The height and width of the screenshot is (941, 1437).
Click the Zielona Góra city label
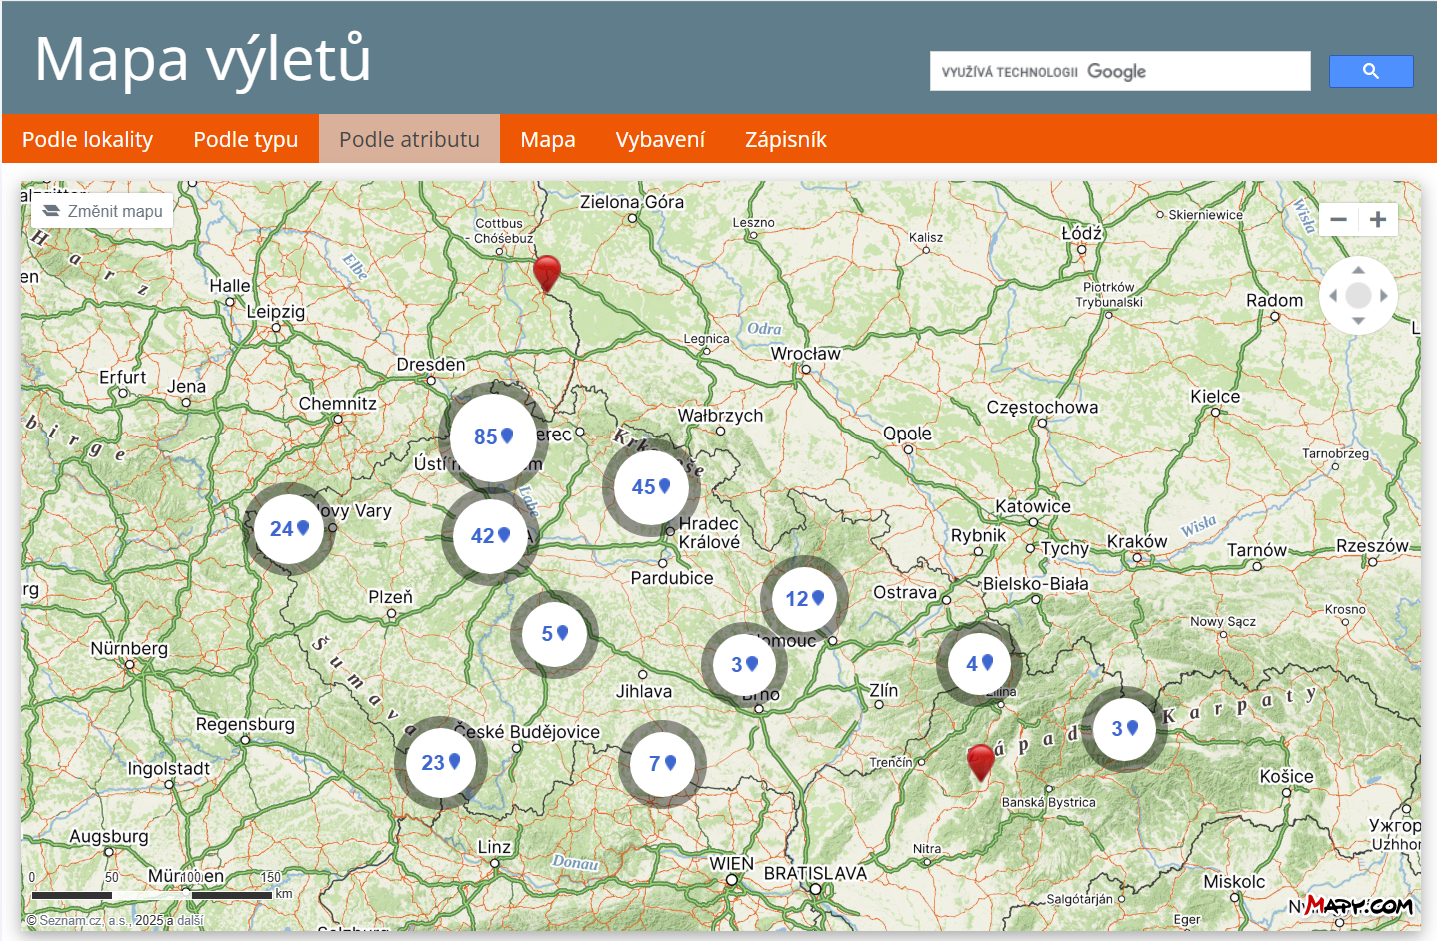click(x=632, y=202)
